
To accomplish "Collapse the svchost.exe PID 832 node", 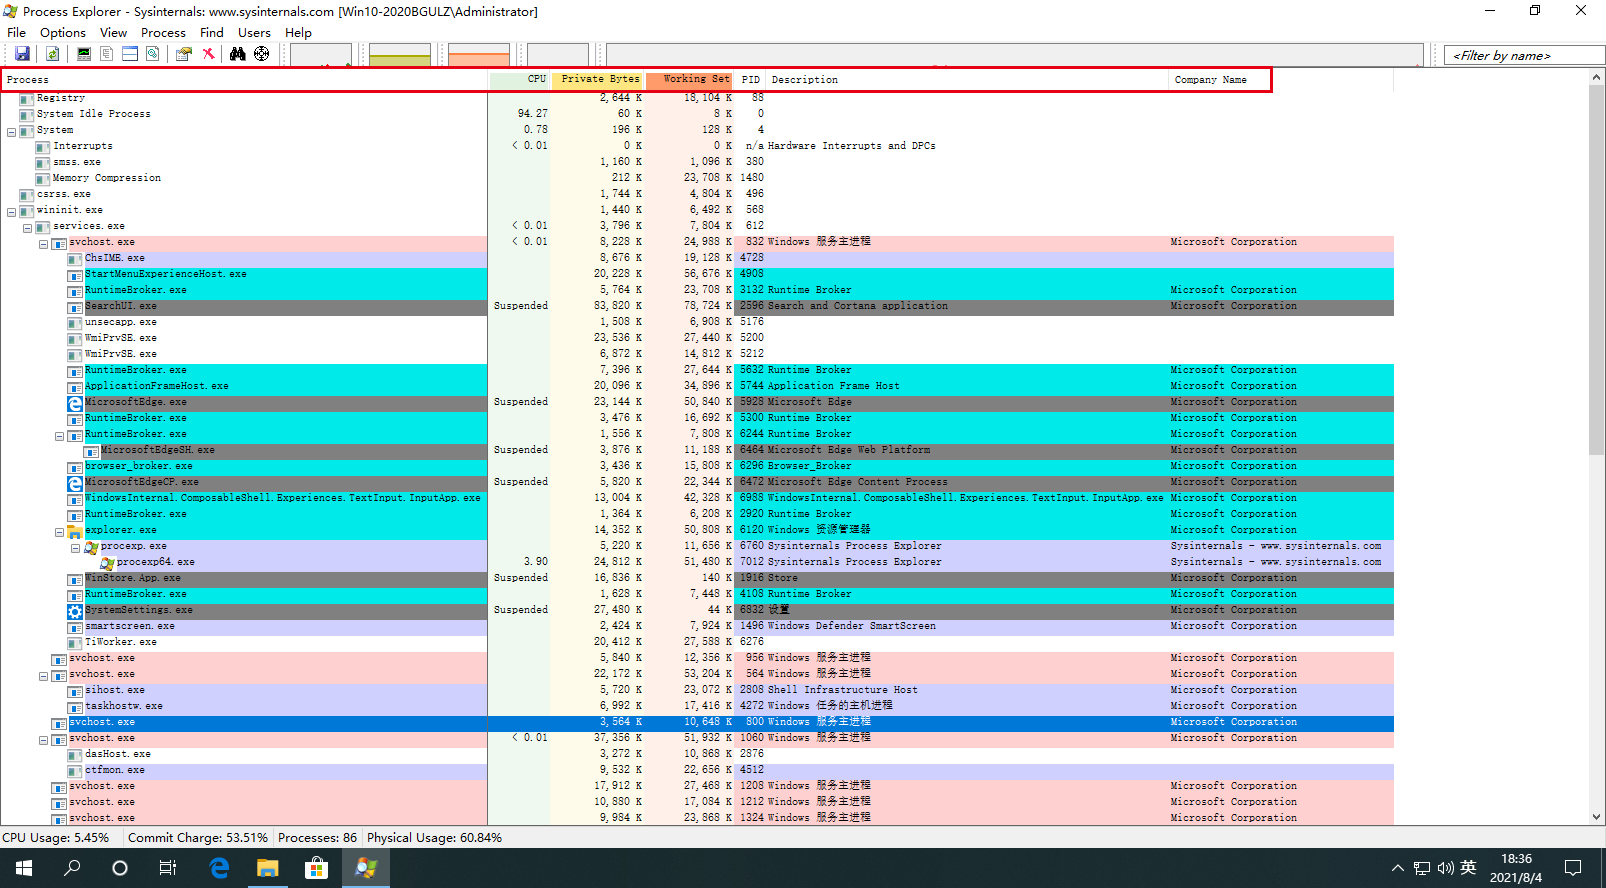I will click(x=44, y=243).
